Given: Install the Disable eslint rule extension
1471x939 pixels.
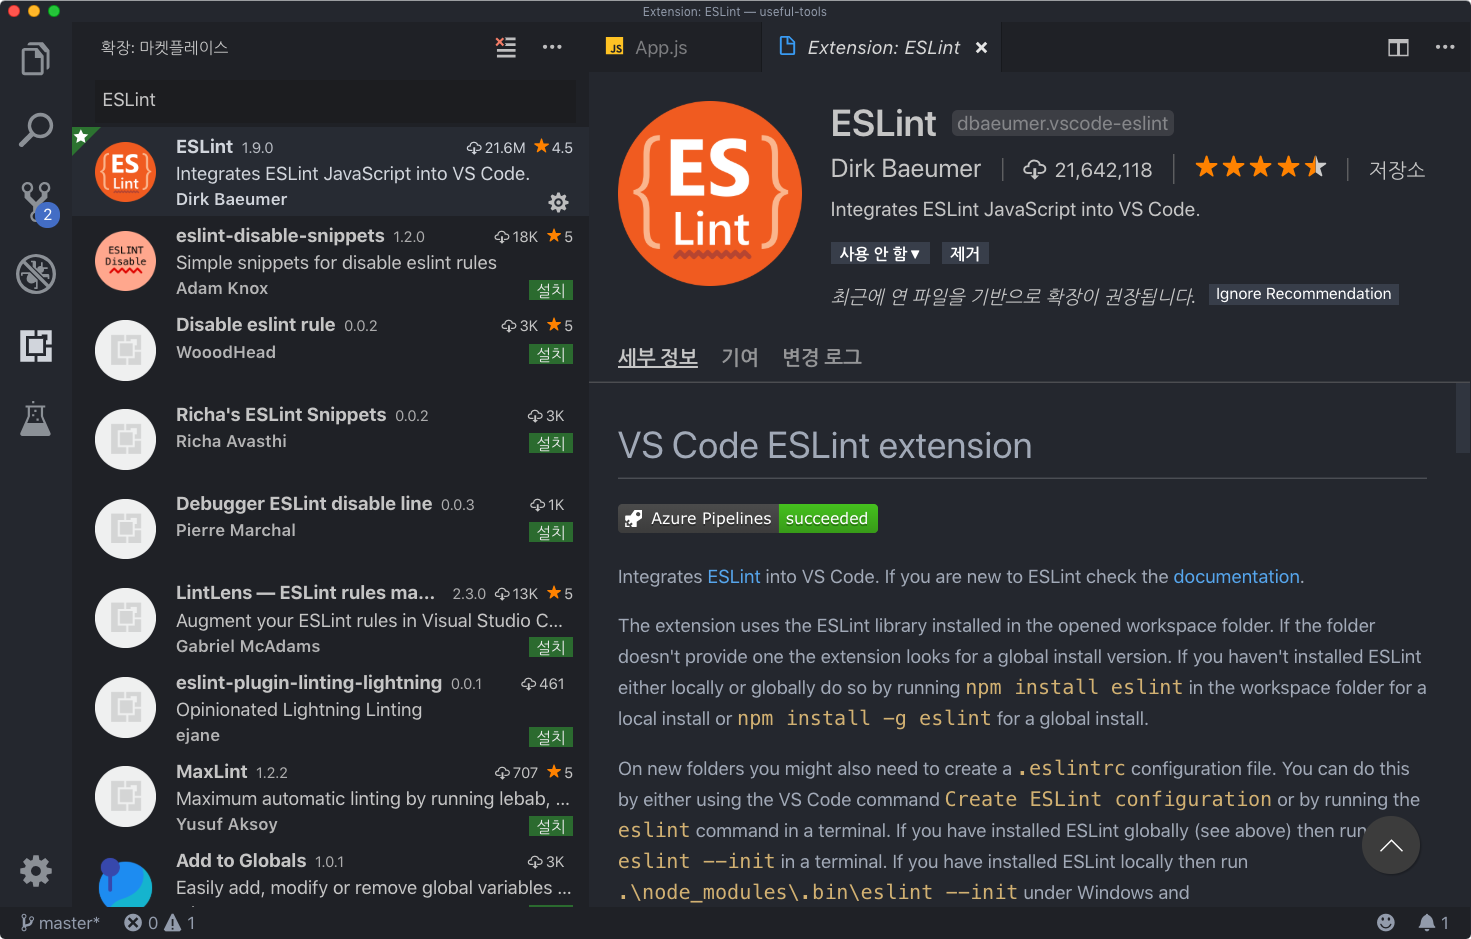Looking at the screenshot, I should click(x=551, y=354).
